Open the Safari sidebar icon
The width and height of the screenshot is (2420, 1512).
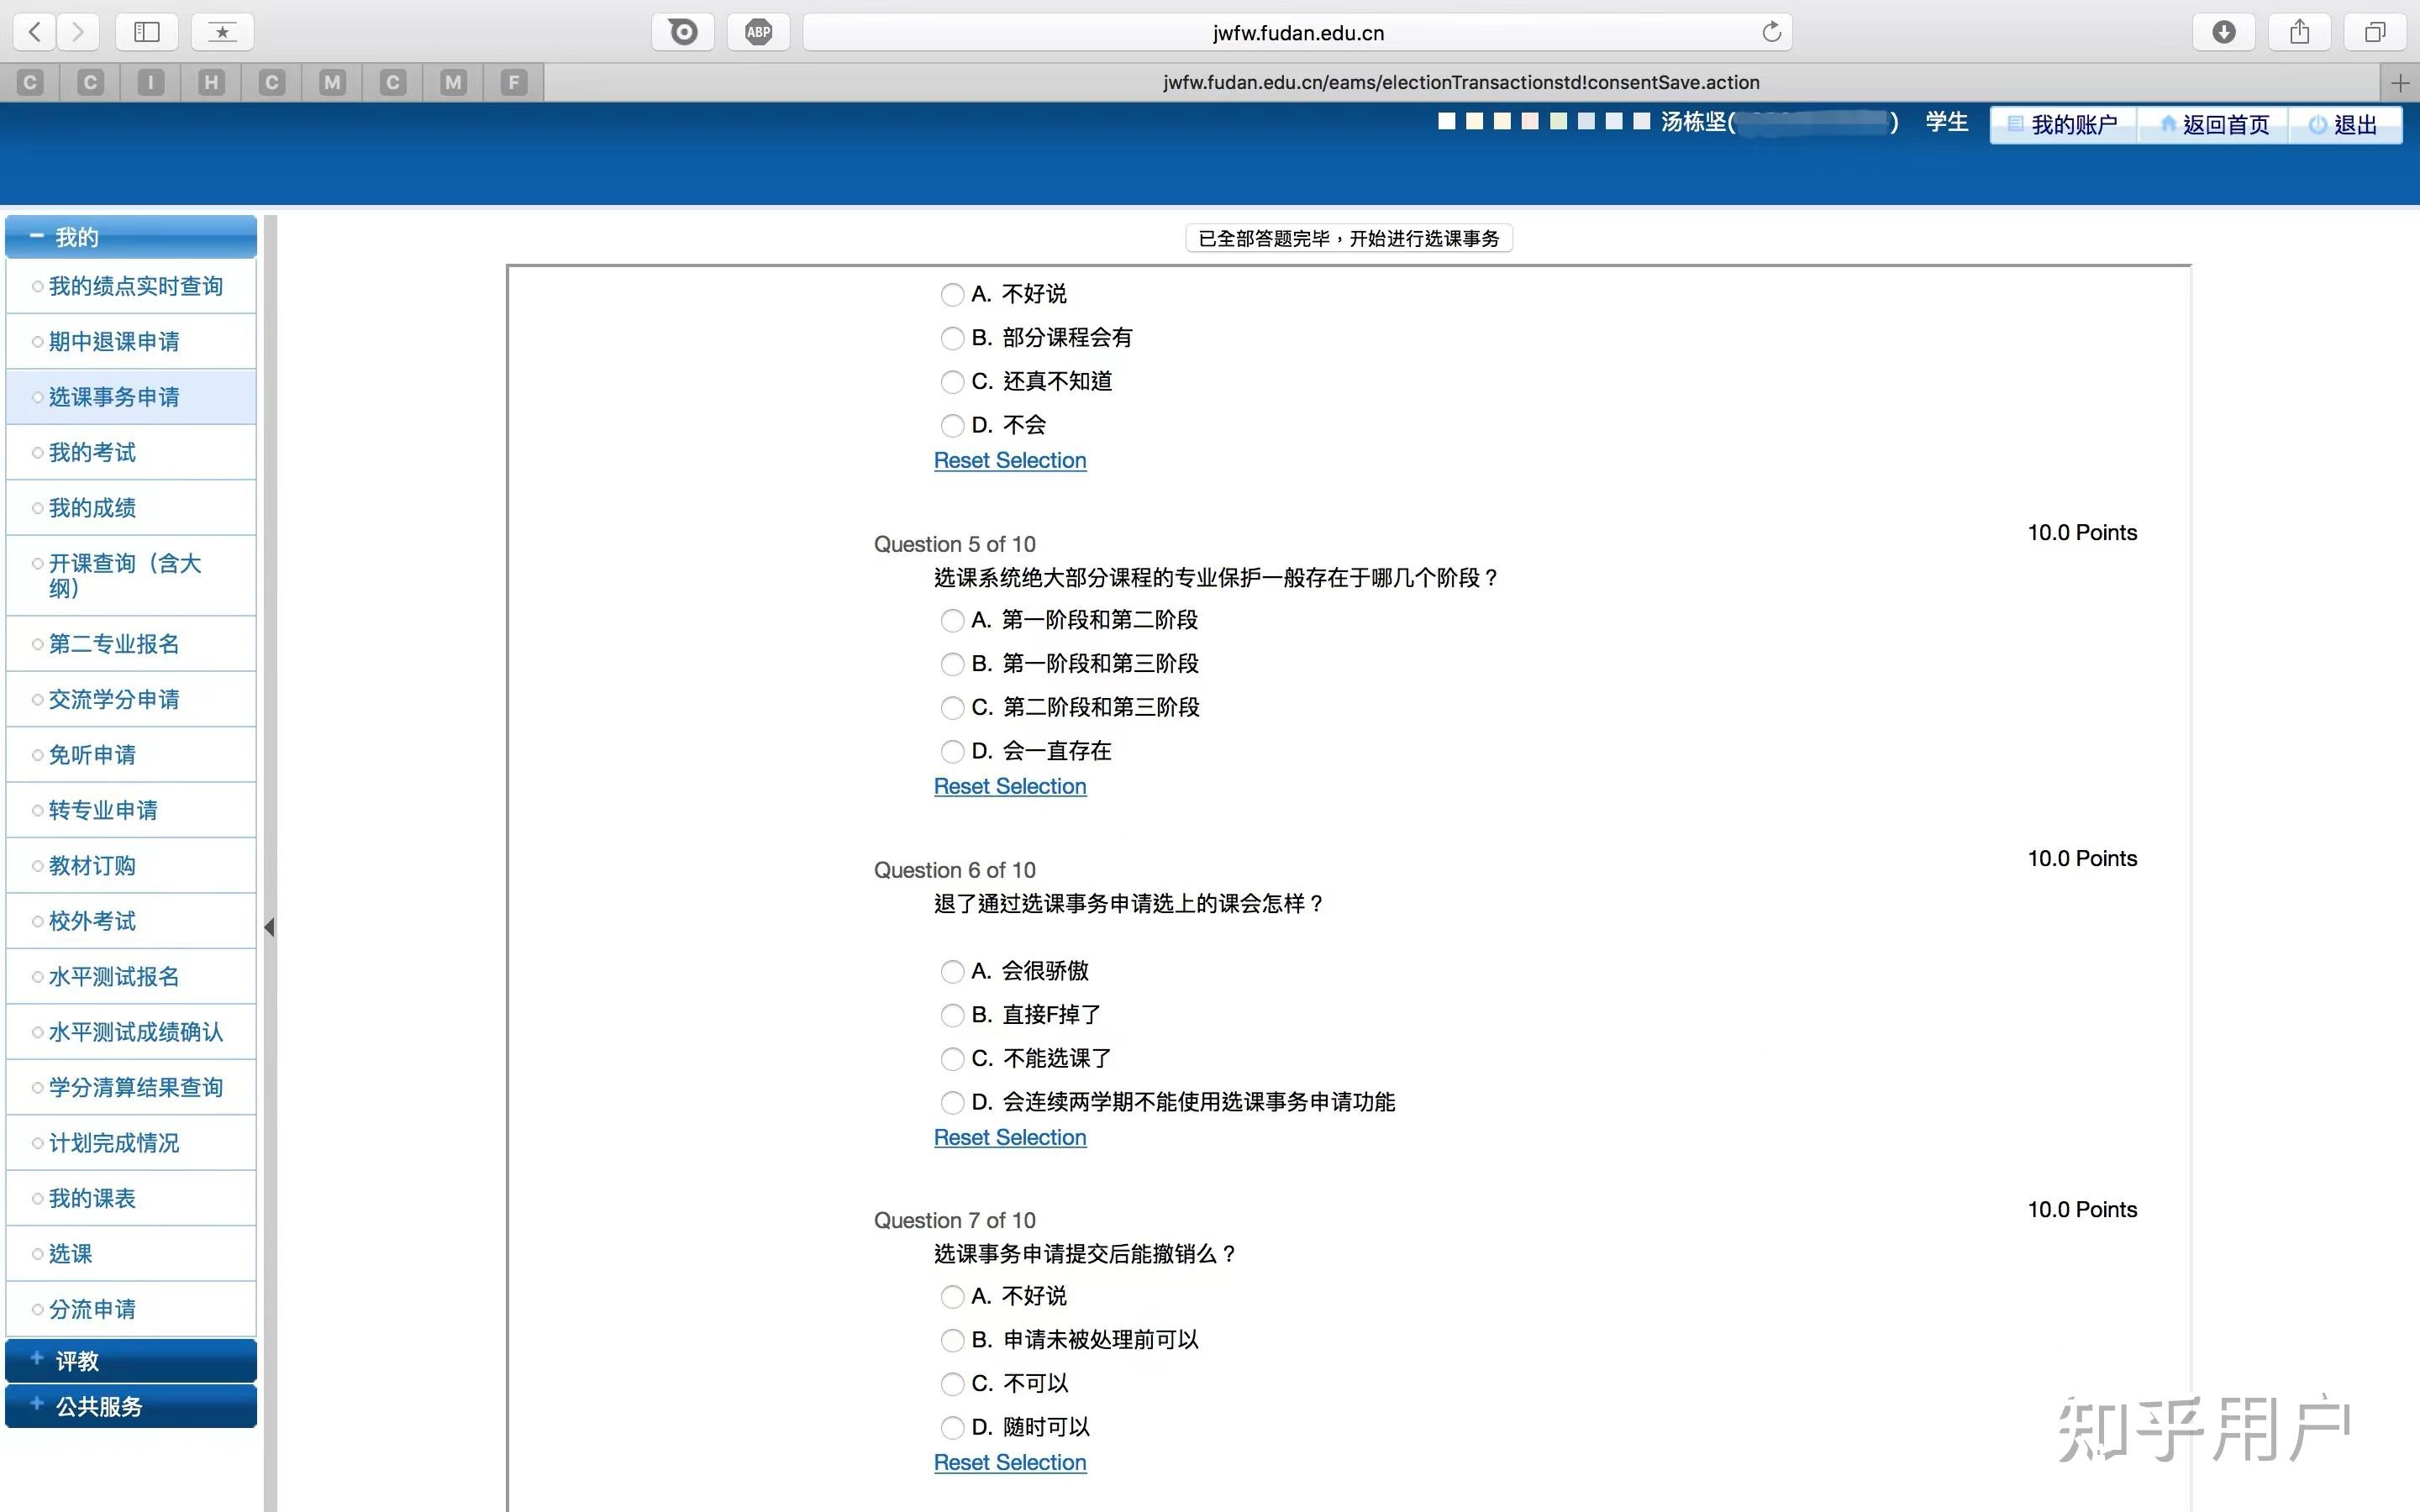(146, 31)
